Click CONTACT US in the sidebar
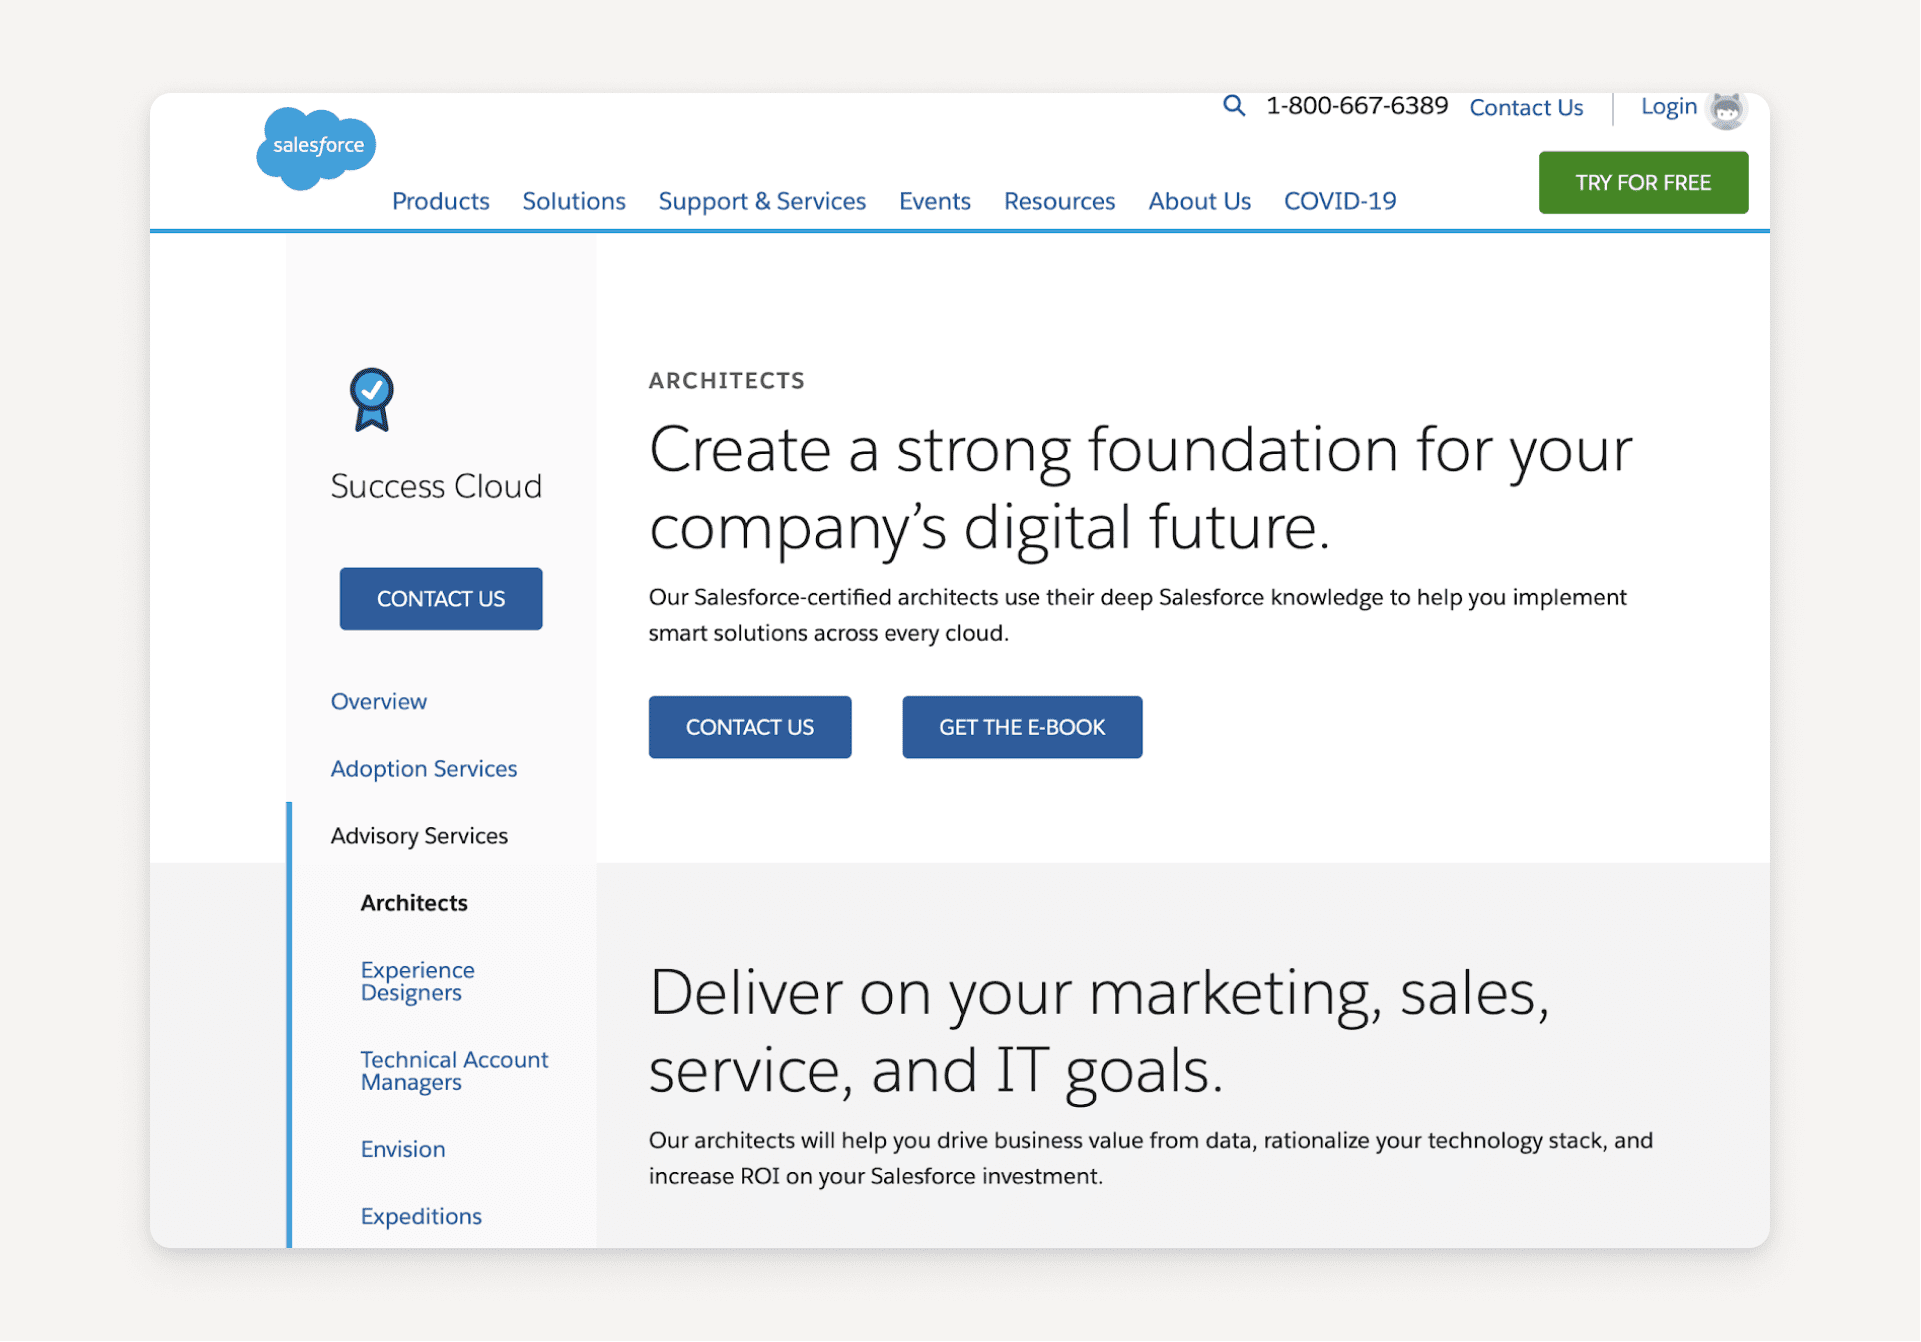The width and height of the screenshot is (1921, 1342). tap(440, 598)
